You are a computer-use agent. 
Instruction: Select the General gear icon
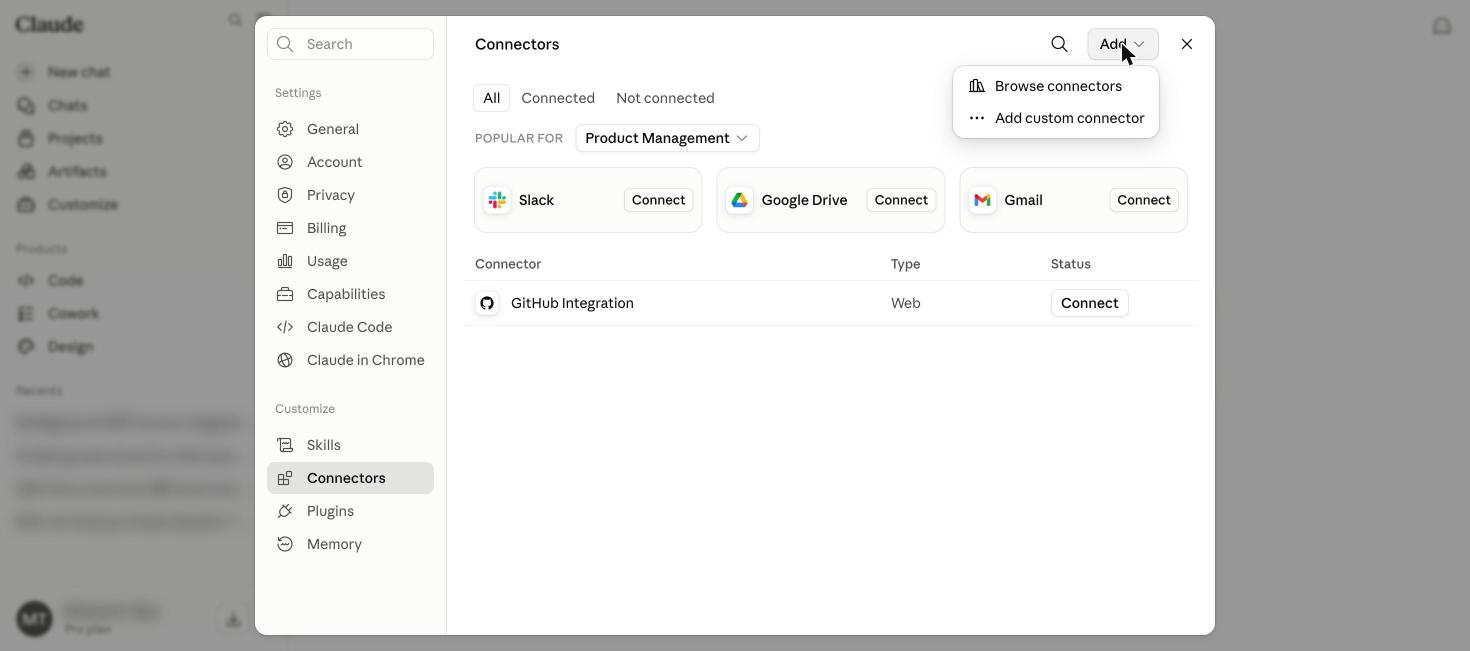[285, 129]
